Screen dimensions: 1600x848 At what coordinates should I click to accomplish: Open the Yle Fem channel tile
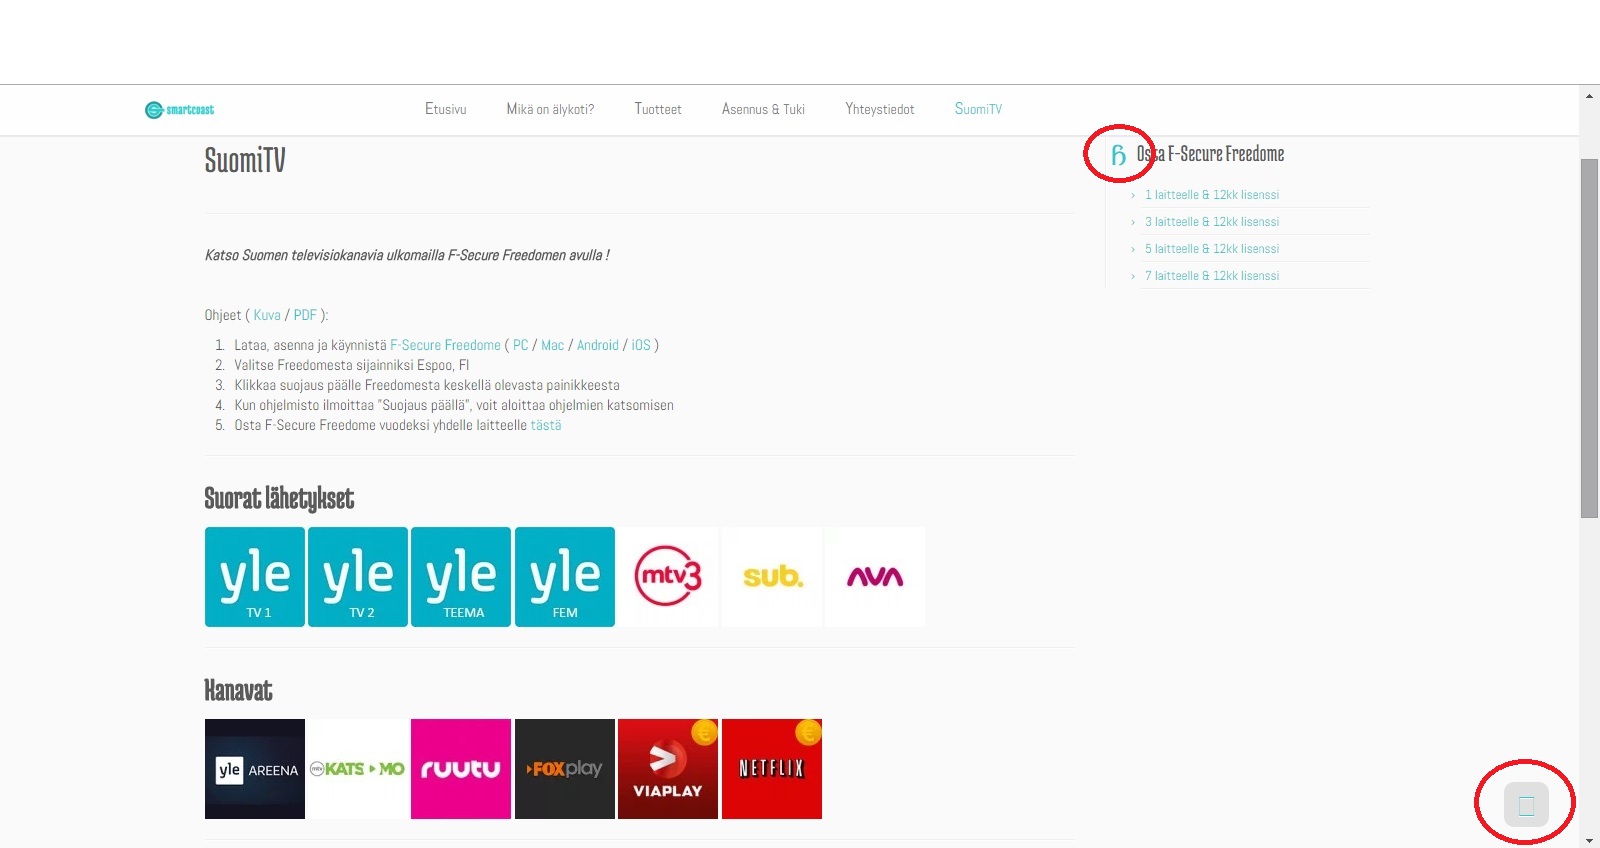pos(565,577)
